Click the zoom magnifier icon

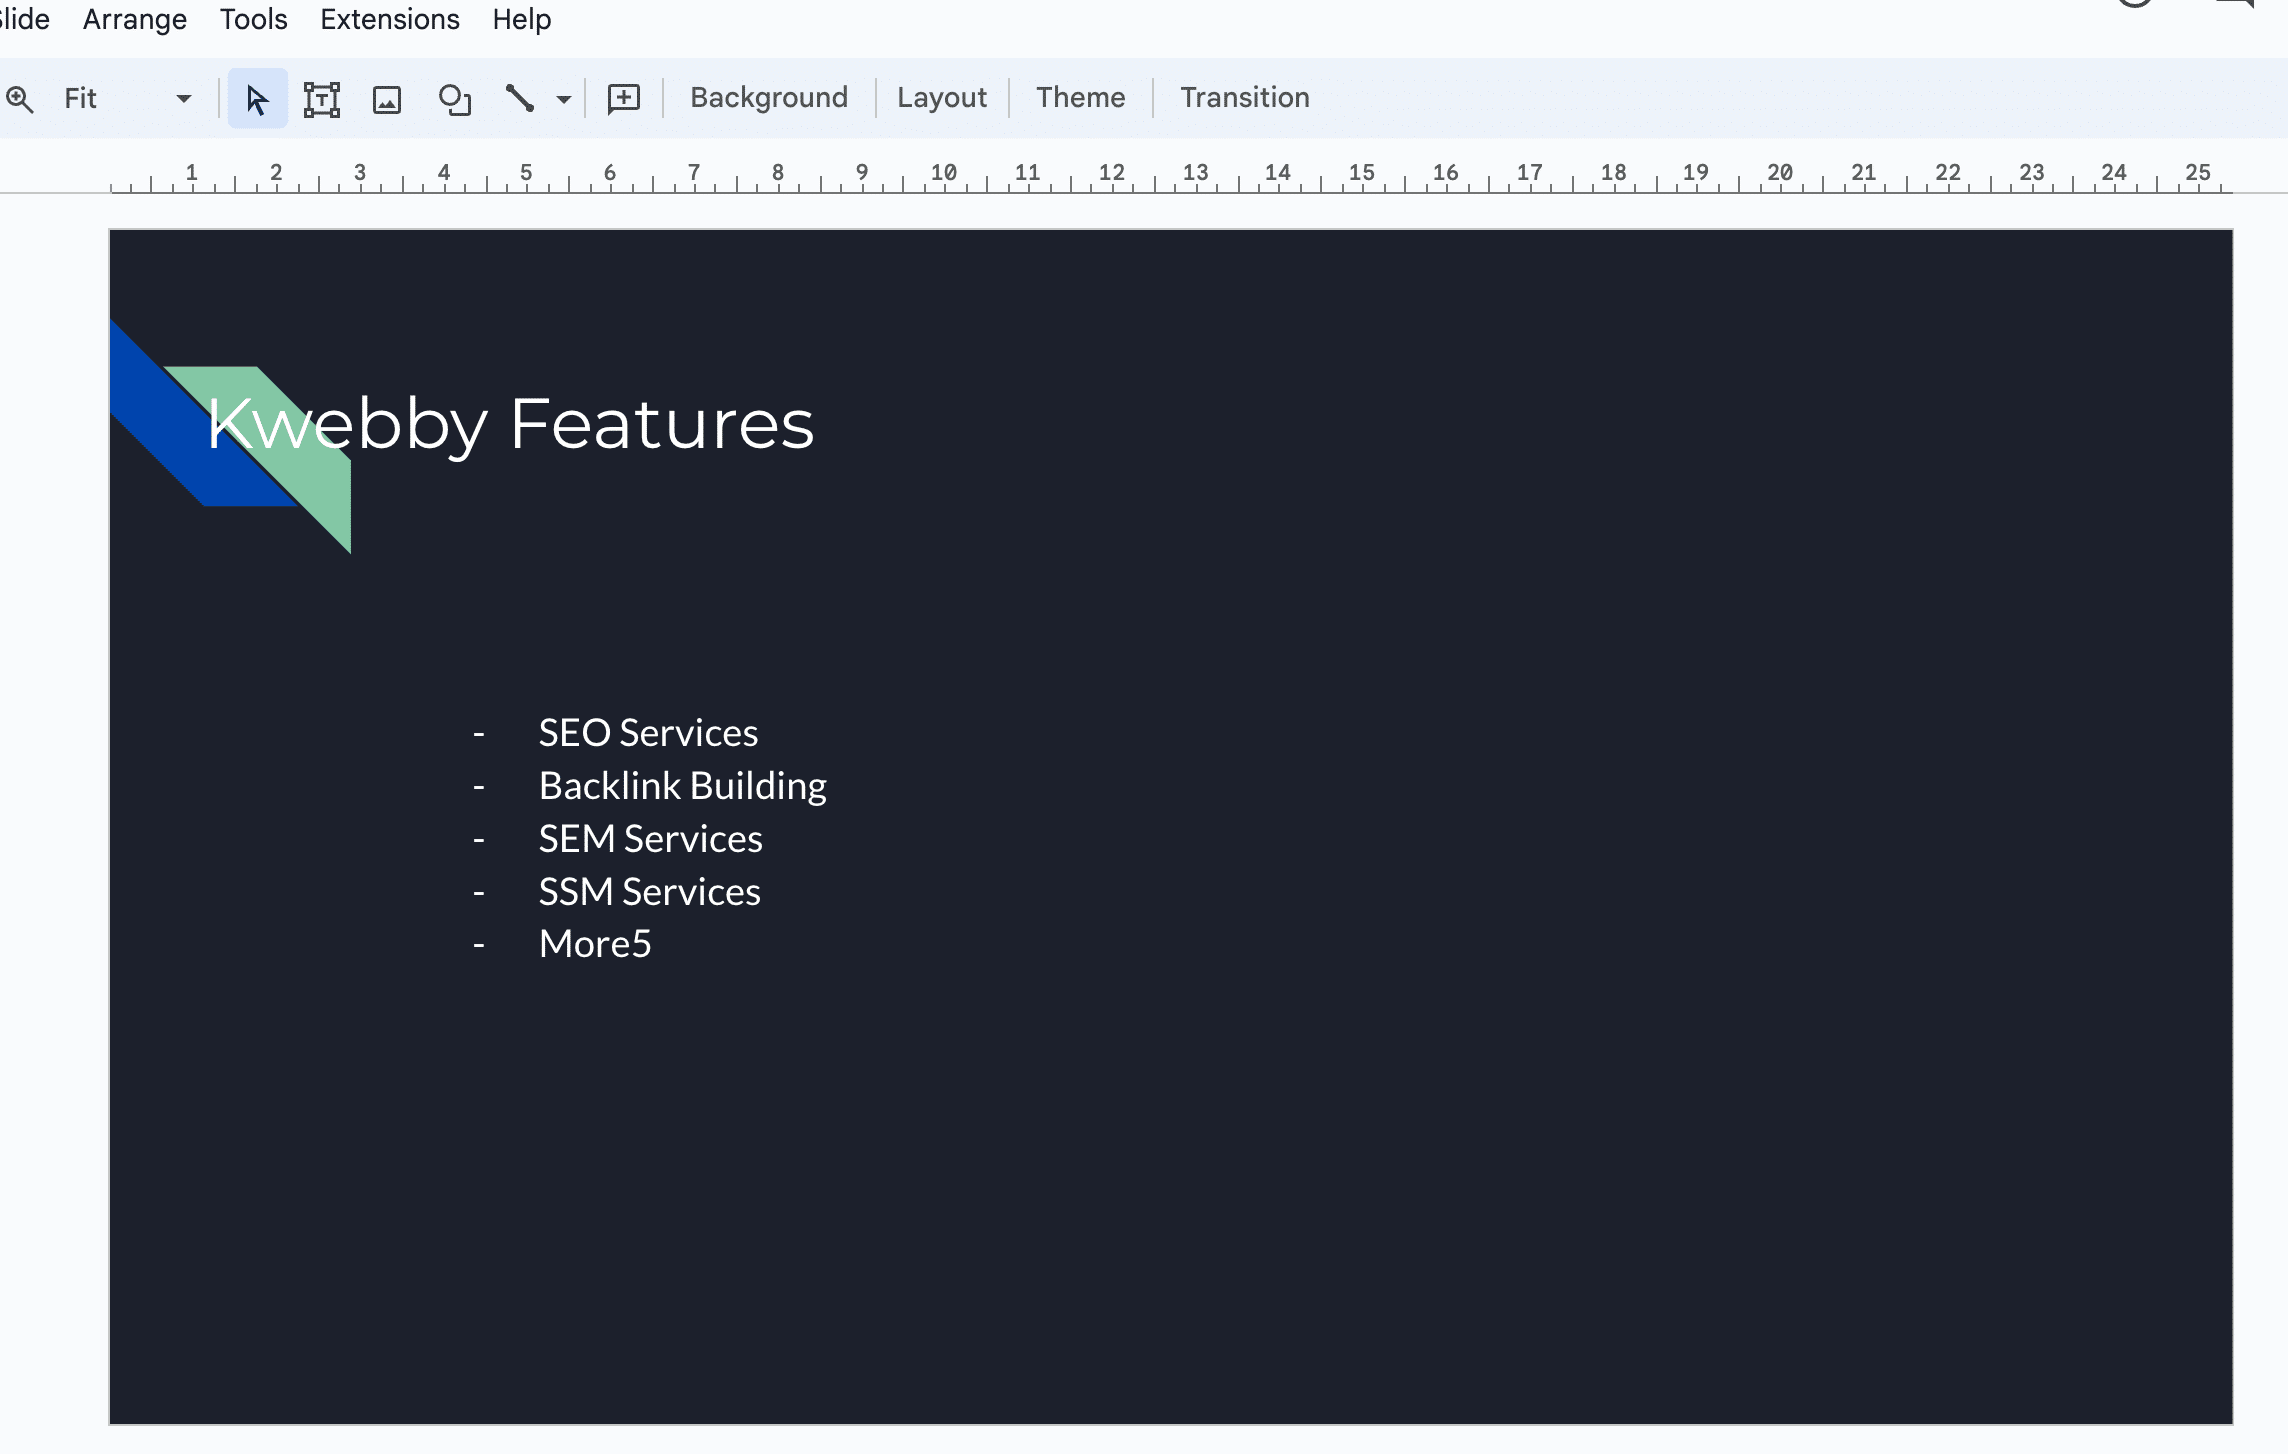pos(20,98)
